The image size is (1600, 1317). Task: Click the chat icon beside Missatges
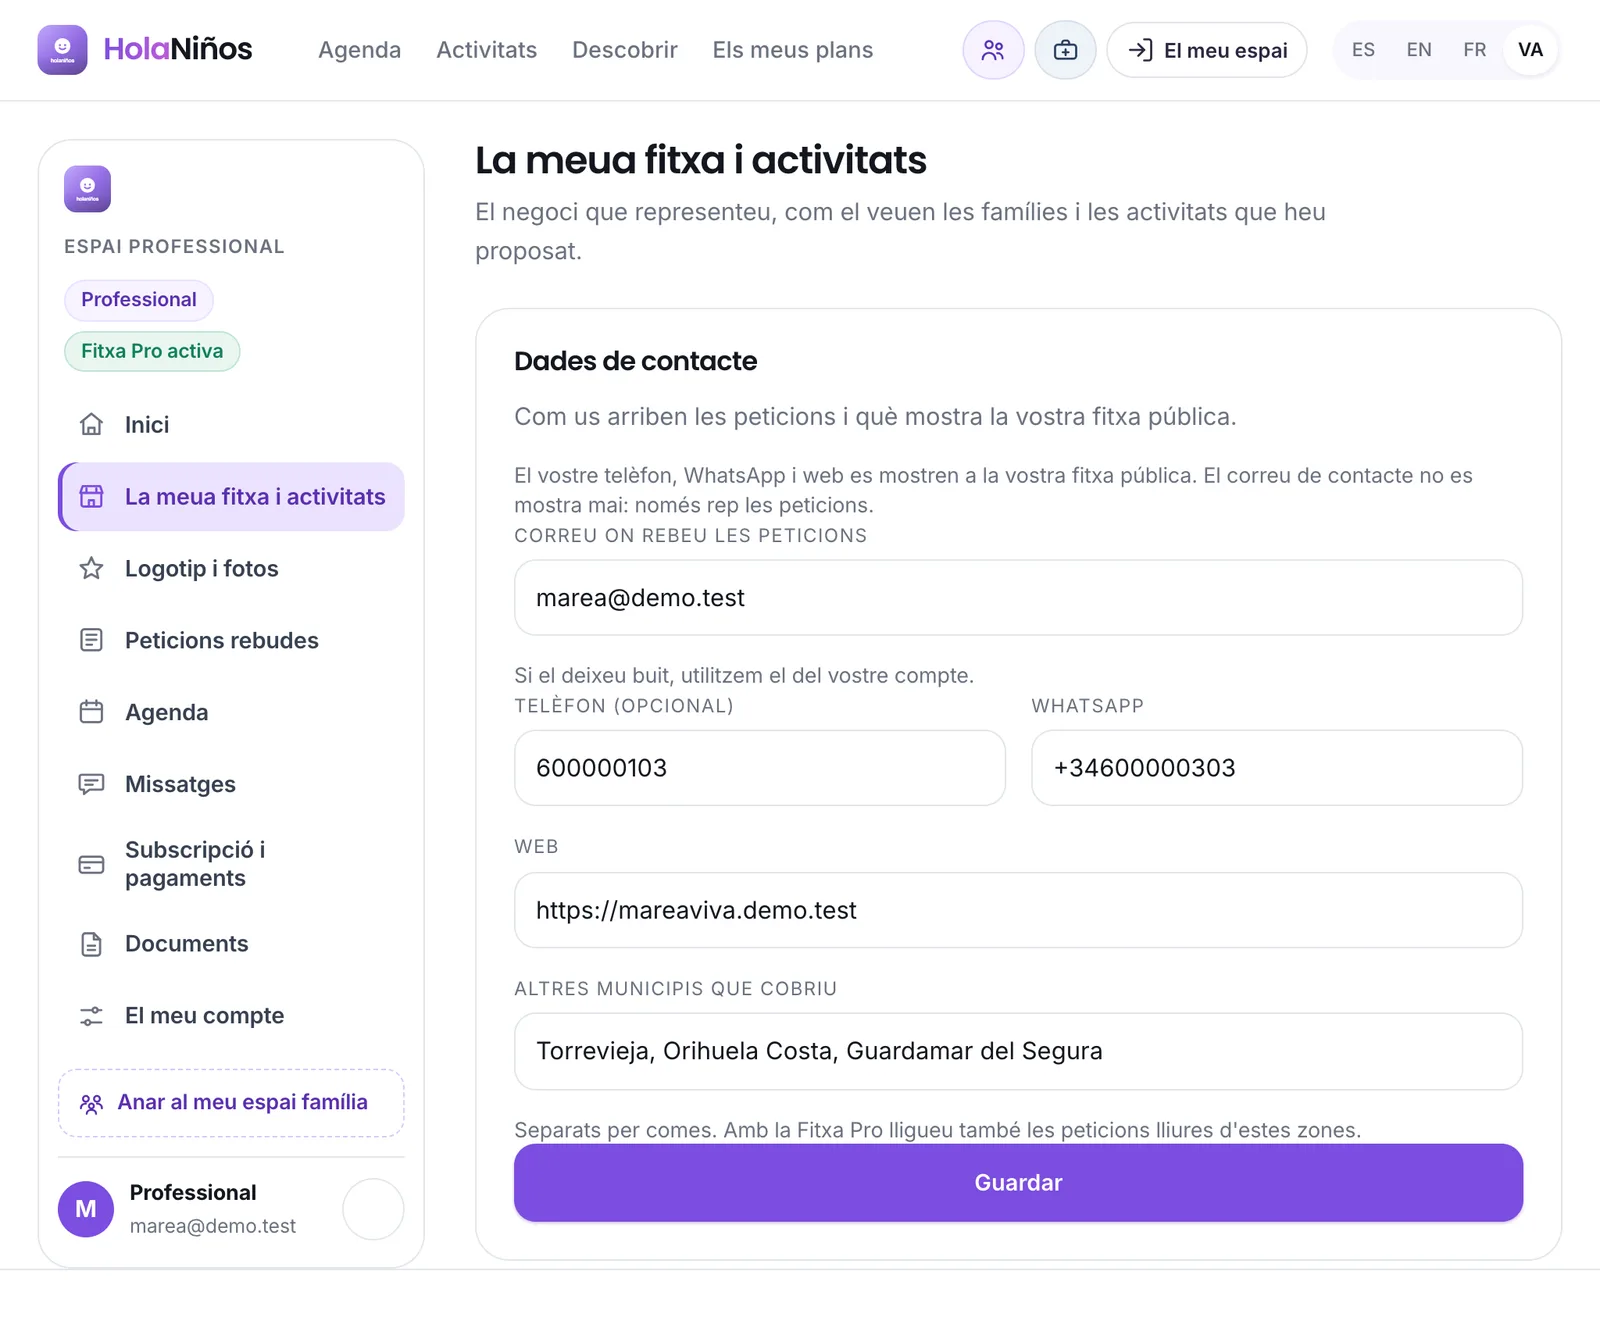click(91, 784)
